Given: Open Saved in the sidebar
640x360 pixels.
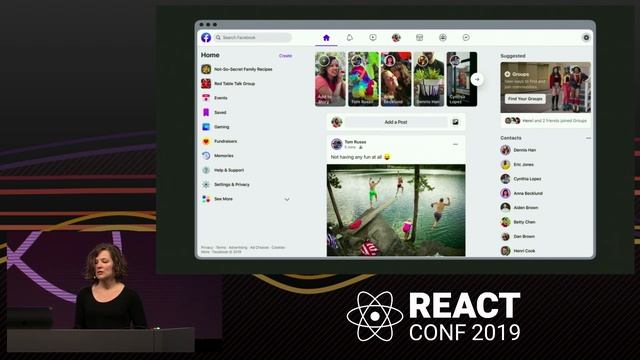Looking at the screenshot, I should click(x=220, y=112).
